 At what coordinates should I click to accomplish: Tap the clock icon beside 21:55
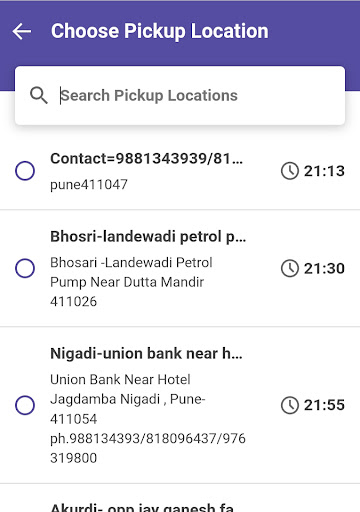point(290,405)
